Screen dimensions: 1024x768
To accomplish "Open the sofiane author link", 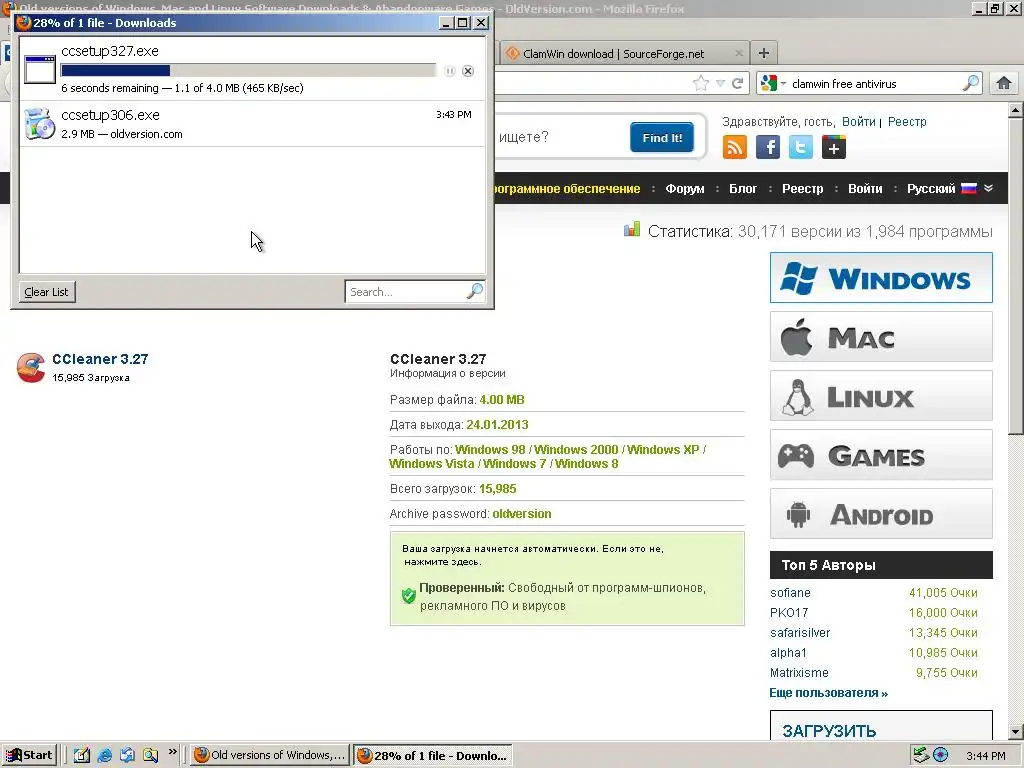I will (x=790, y=593).
